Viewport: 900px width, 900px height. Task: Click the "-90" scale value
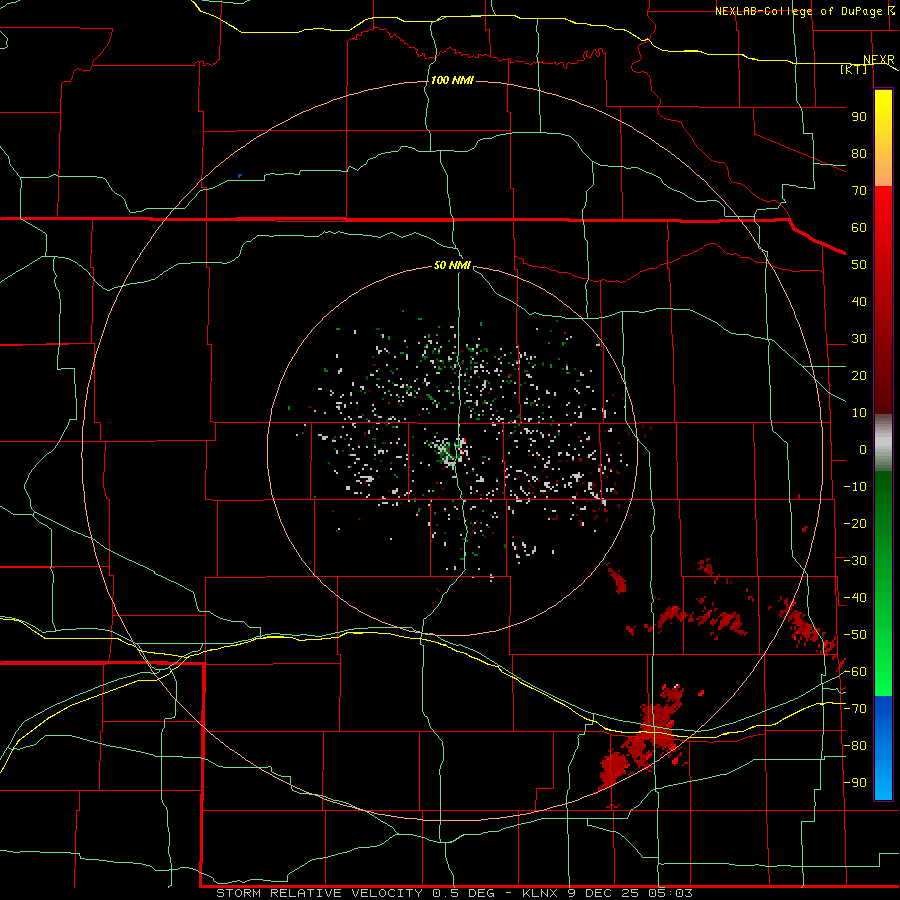point(855,783)
